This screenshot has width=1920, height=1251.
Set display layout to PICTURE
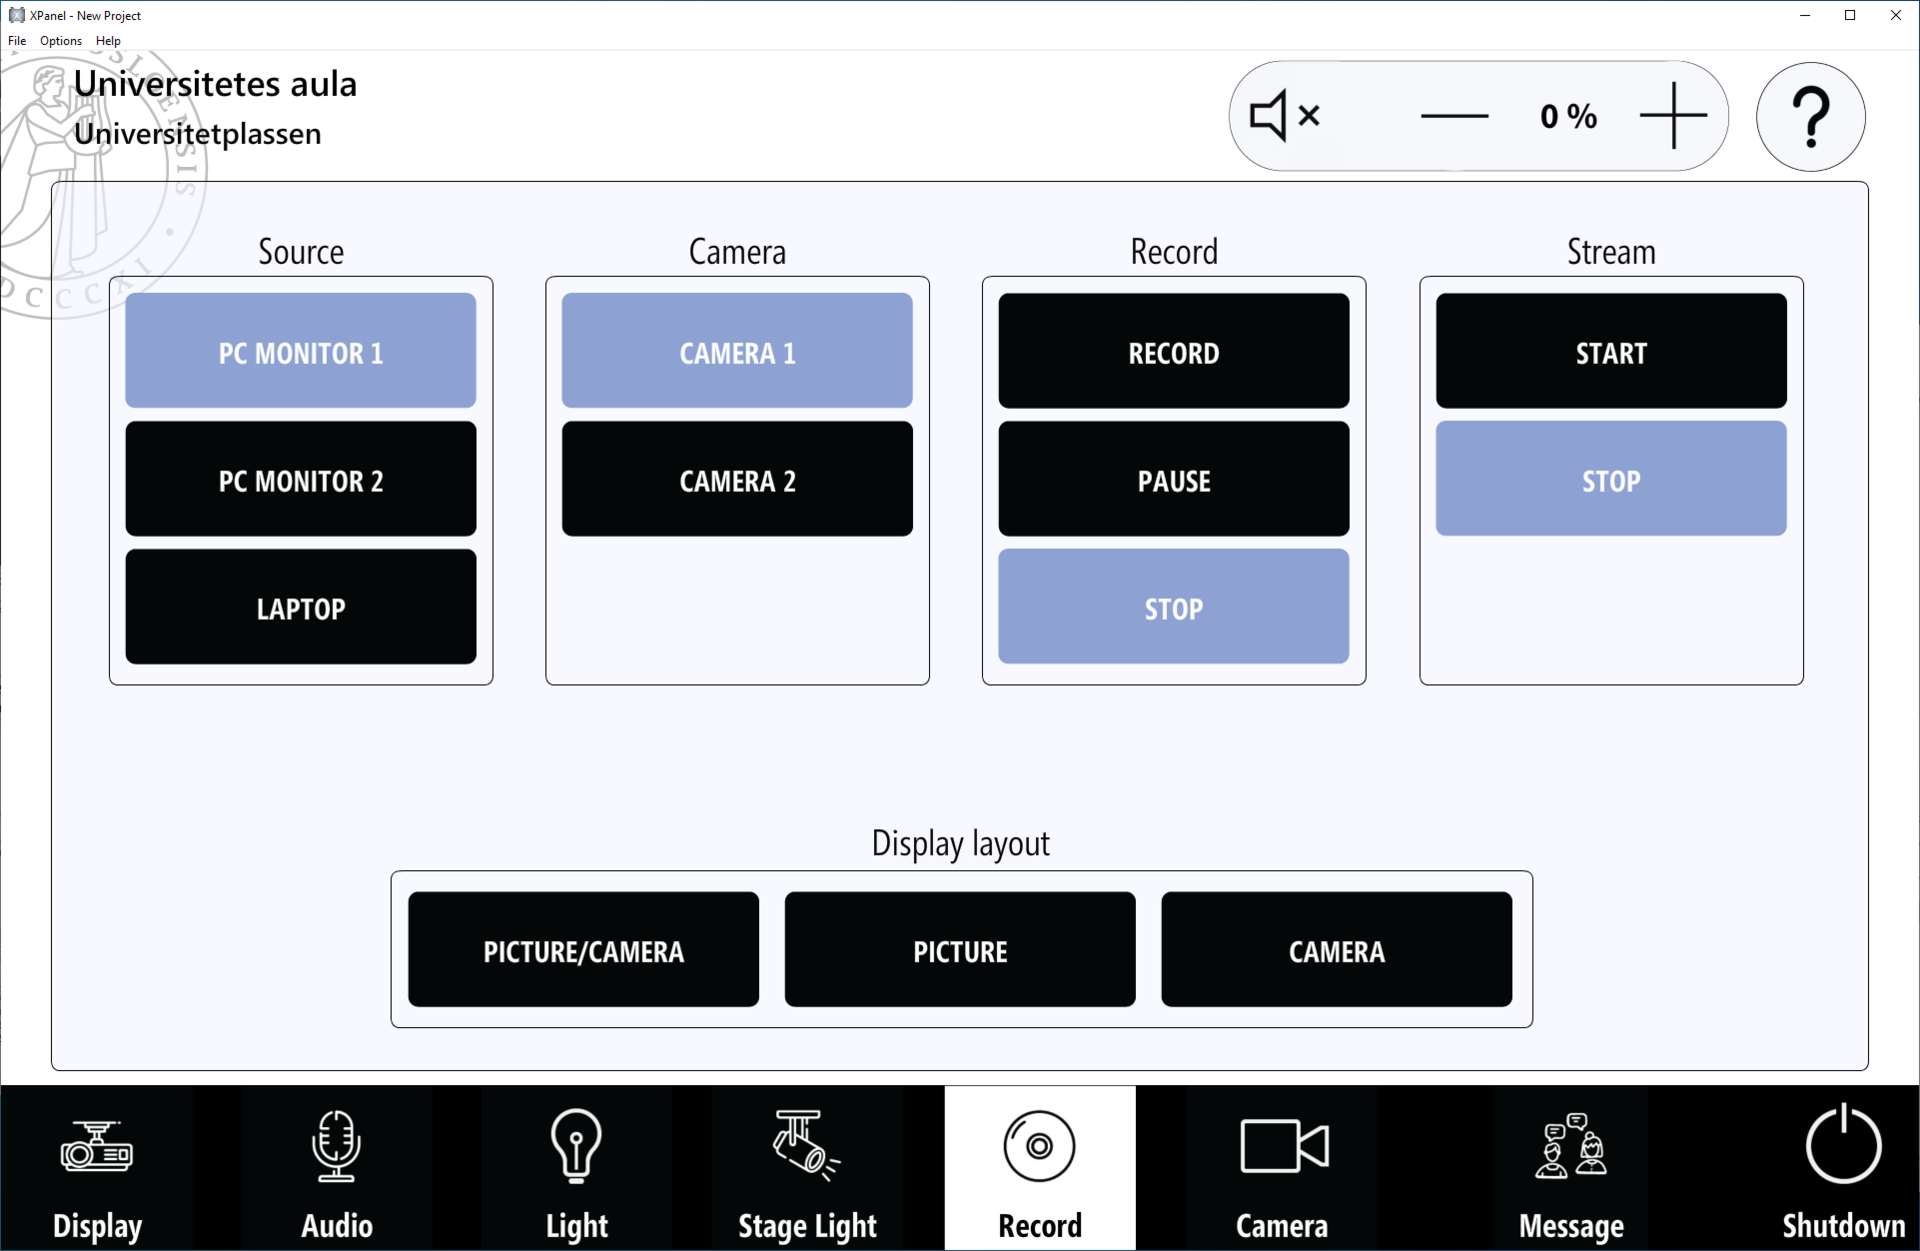pos(960,950)
